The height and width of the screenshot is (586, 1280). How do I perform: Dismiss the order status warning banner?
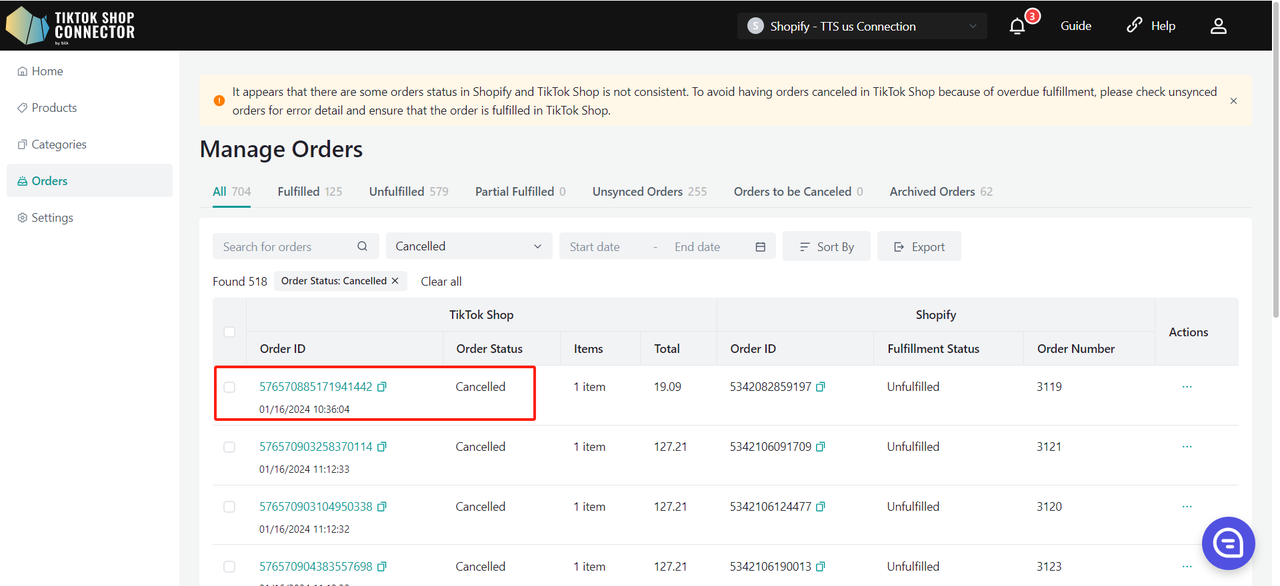[x=1233, y=101]
